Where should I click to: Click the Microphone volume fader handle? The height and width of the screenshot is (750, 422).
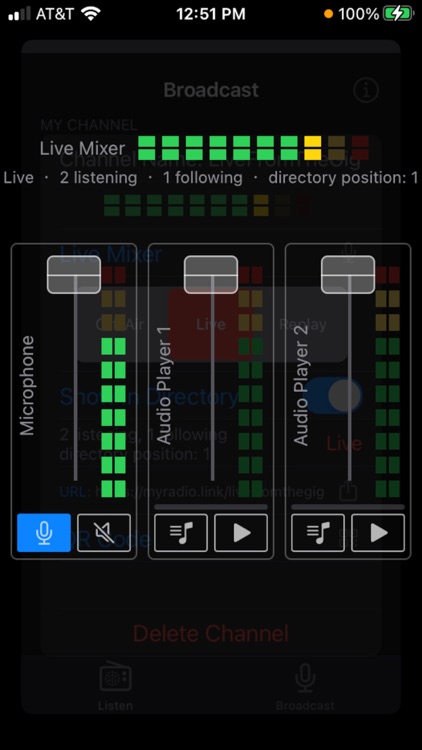tap(74, 275)
